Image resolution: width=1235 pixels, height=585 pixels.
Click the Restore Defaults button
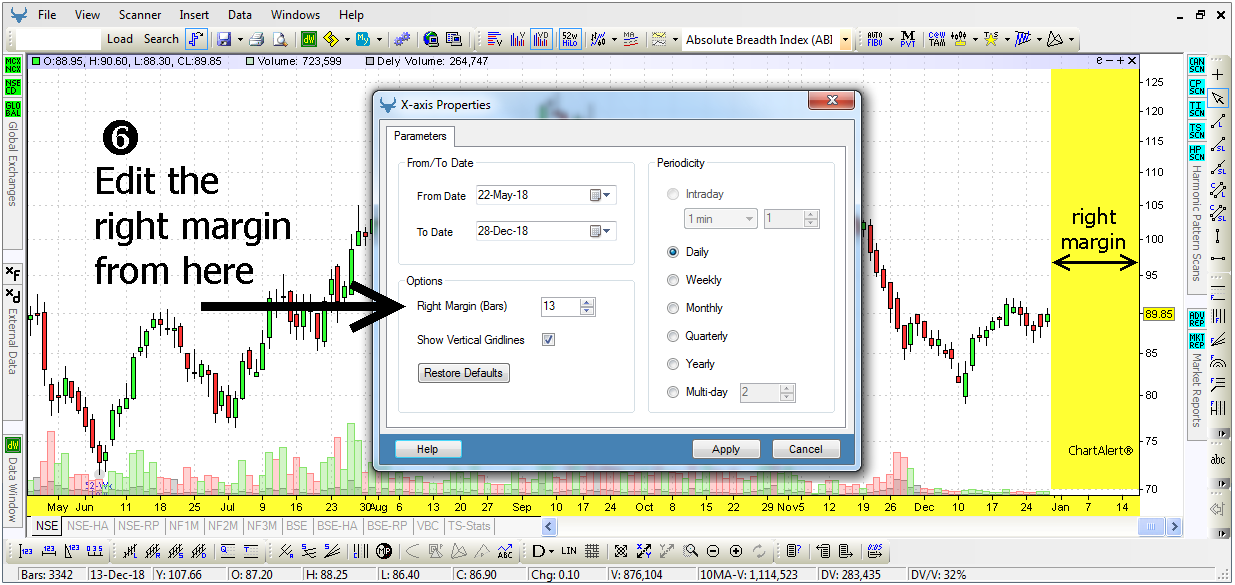[464, 373]
